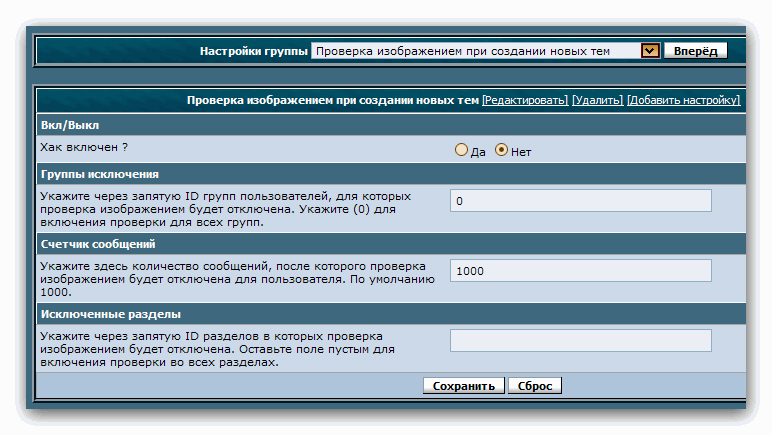Select the Нет radio button
Viewport: 772px width, 435px height.
point(501,150)
